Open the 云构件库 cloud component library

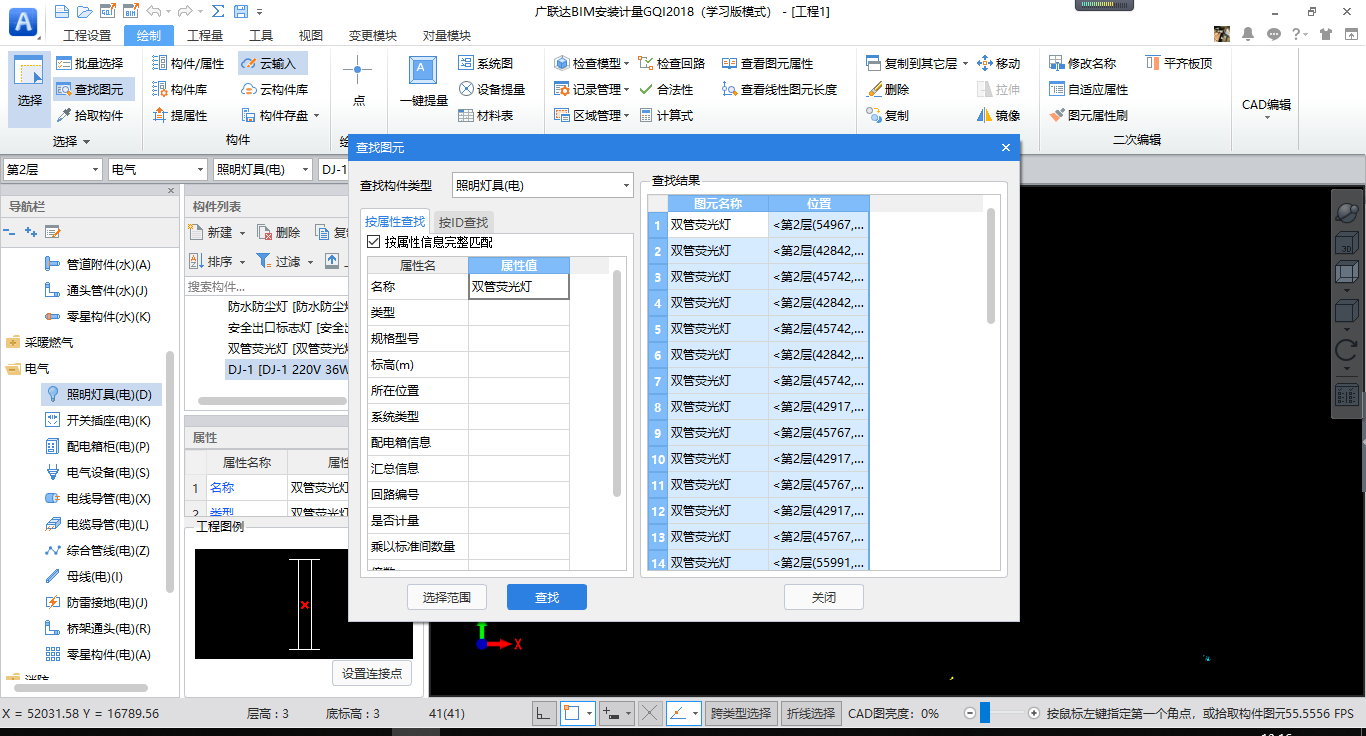[275, 89]
